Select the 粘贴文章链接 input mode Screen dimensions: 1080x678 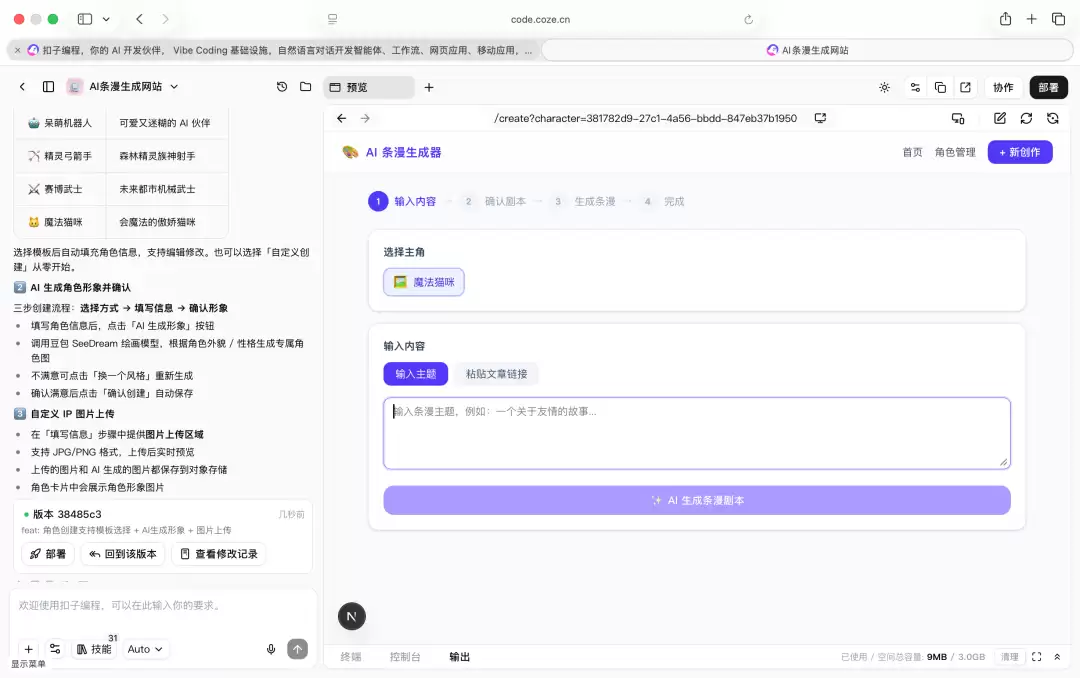(497, 374)
